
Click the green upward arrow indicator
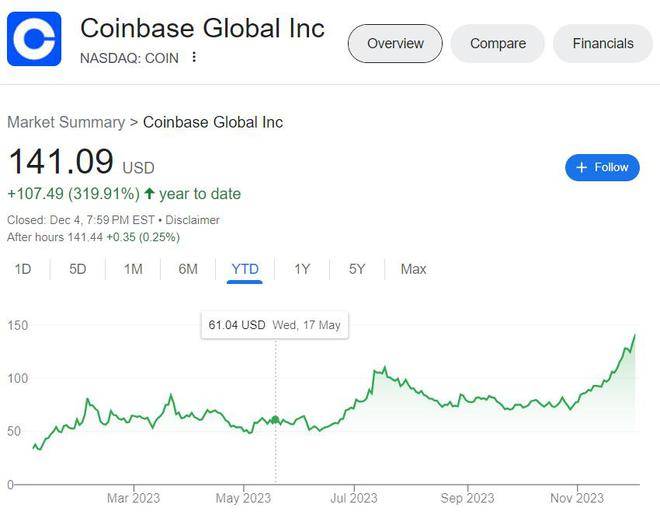149,194
